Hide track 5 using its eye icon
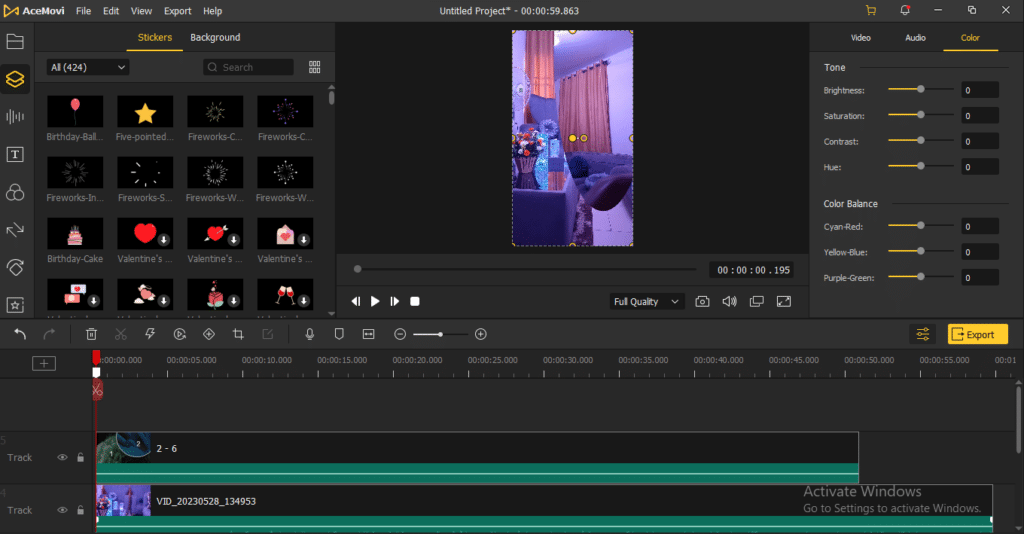Image resolution: width=1024 pixels, height=534 pixels. point(62,457)
